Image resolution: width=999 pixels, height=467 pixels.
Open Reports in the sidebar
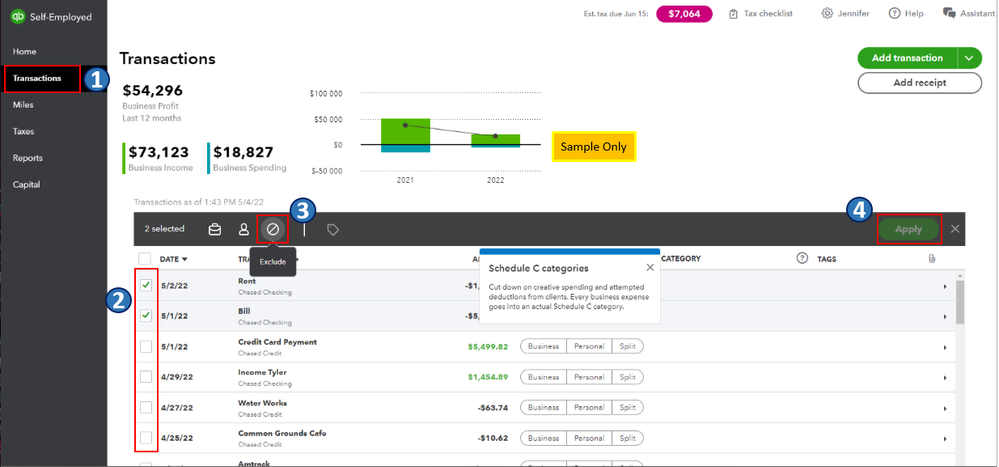27,158
